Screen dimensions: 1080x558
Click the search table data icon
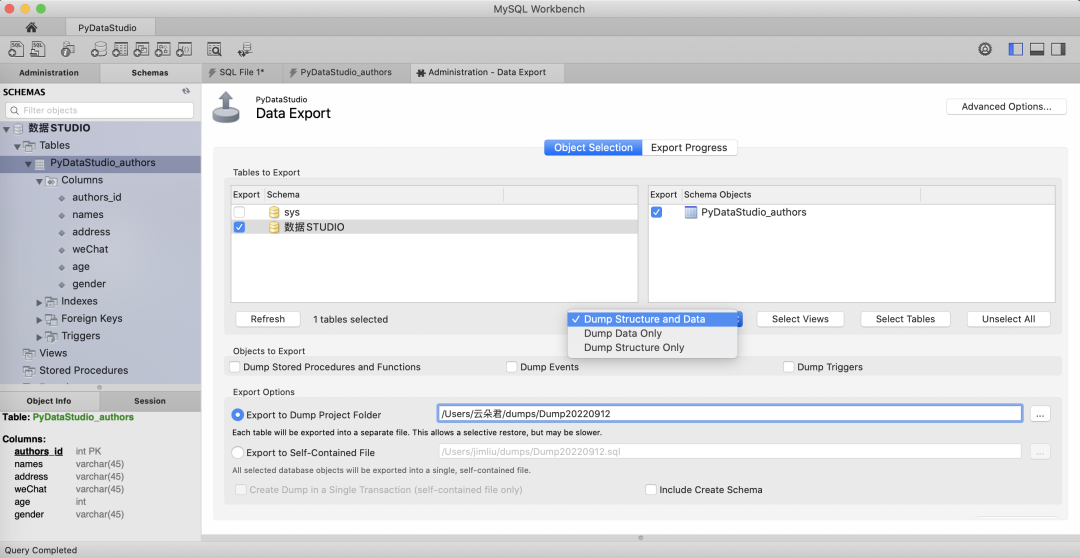coord(214,49)
